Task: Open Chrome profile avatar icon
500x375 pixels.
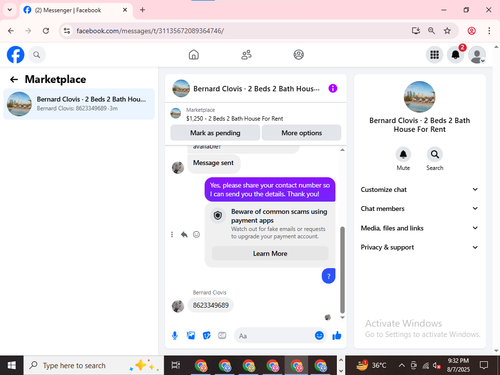Action: (471, 31)
